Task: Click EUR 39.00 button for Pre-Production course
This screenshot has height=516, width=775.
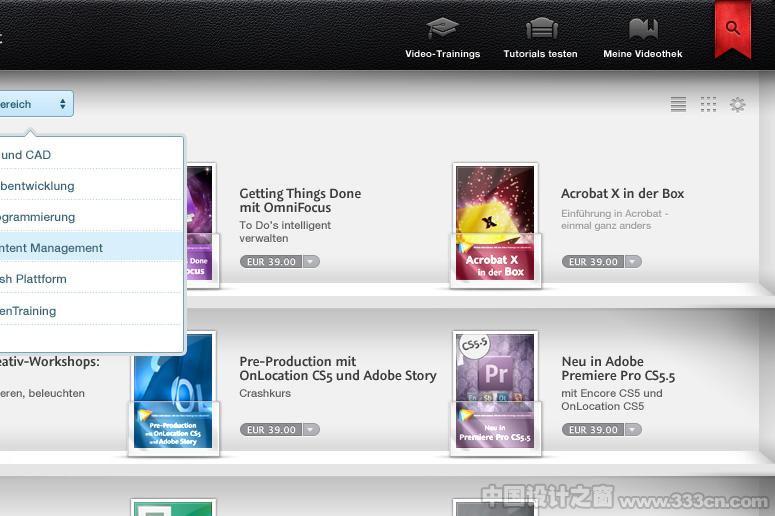Action: coord(271,430)
